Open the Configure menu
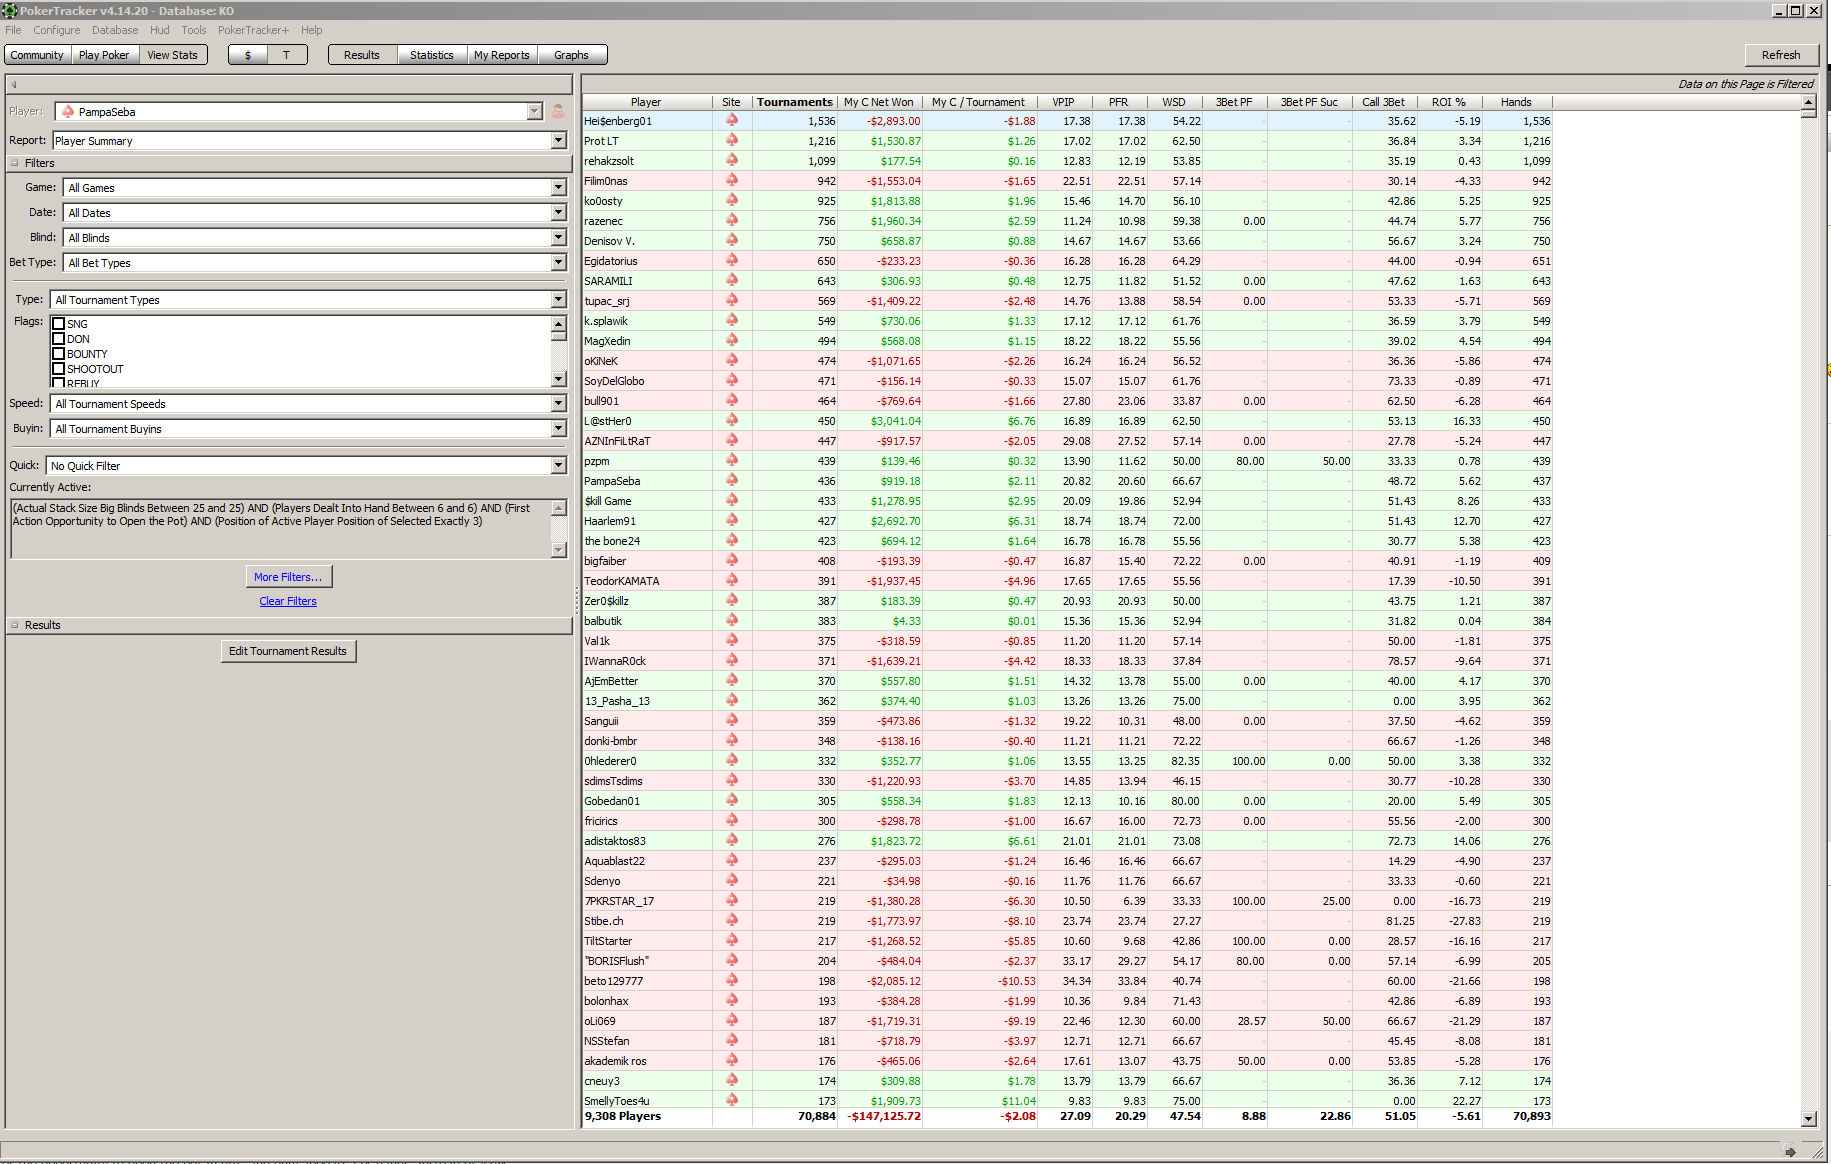Image resolution: width=1831 pixels, height=1164 pixels. coord(57,30)
